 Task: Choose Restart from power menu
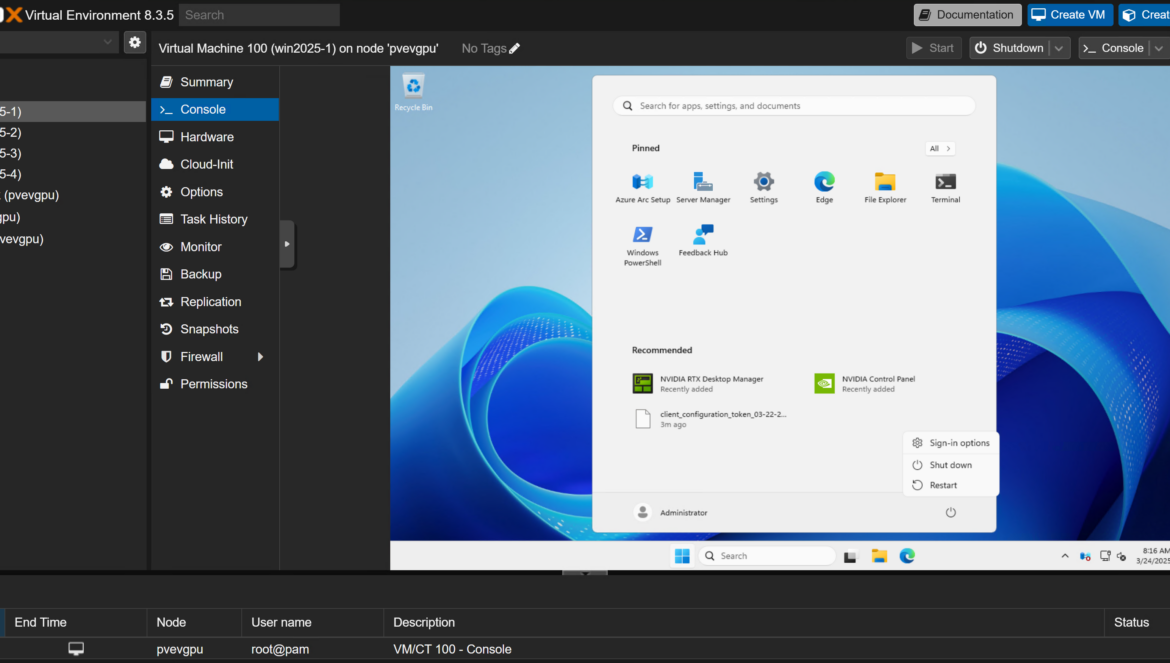point(951,486)
